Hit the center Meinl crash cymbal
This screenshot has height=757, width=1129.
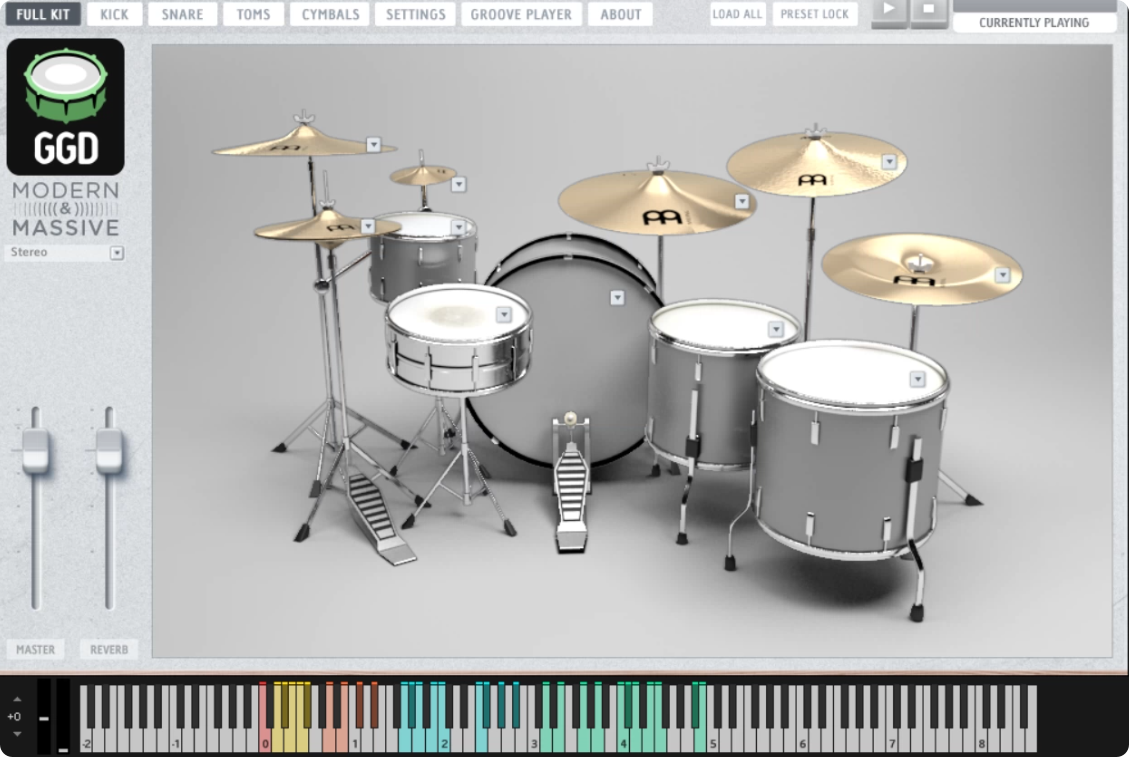click(x=655, y=202)
